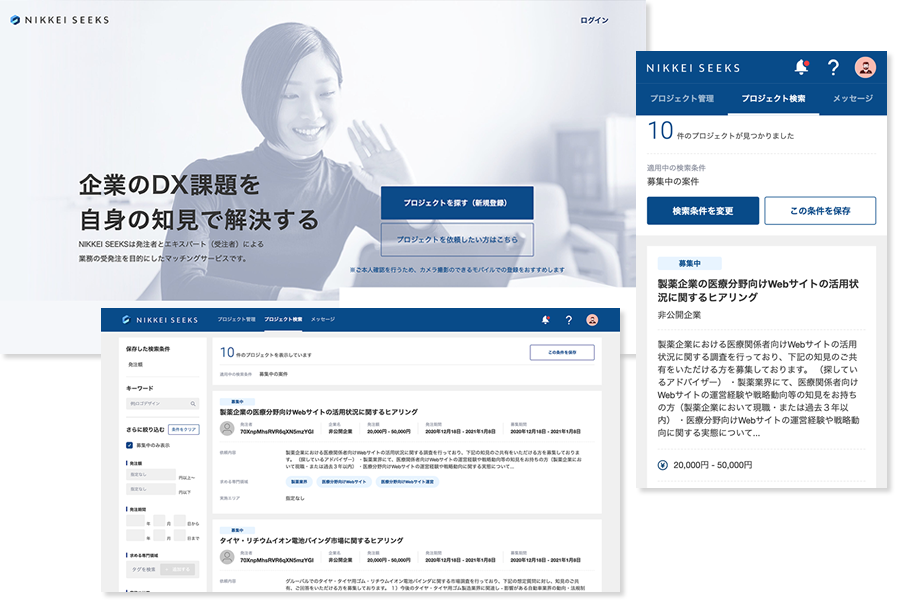Toggle the 募集中のみ表示 checkbox
This screenshot has width=900, height=600.
point(129,444)
